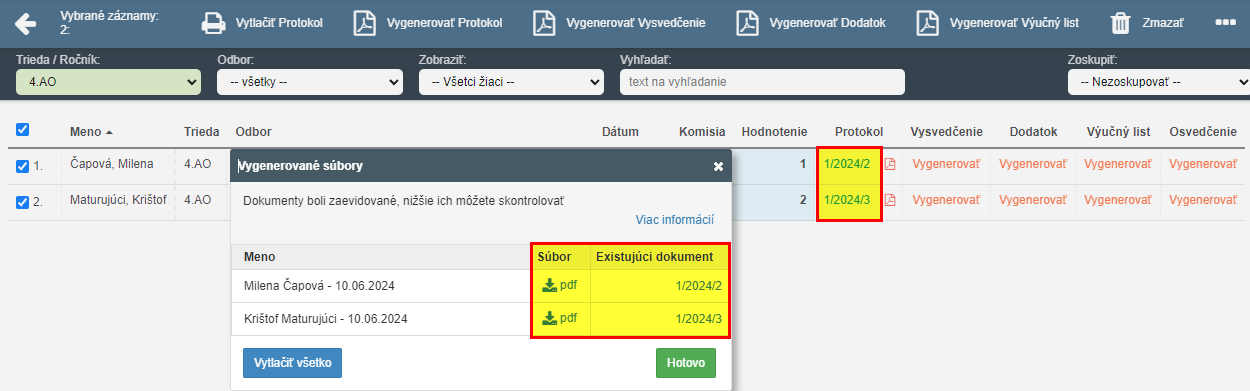Viewport: 1250px width, 391px height.
Task: Click Vygenerovať under Osvedčenie for Čapová
Action: click(1203, 163)
